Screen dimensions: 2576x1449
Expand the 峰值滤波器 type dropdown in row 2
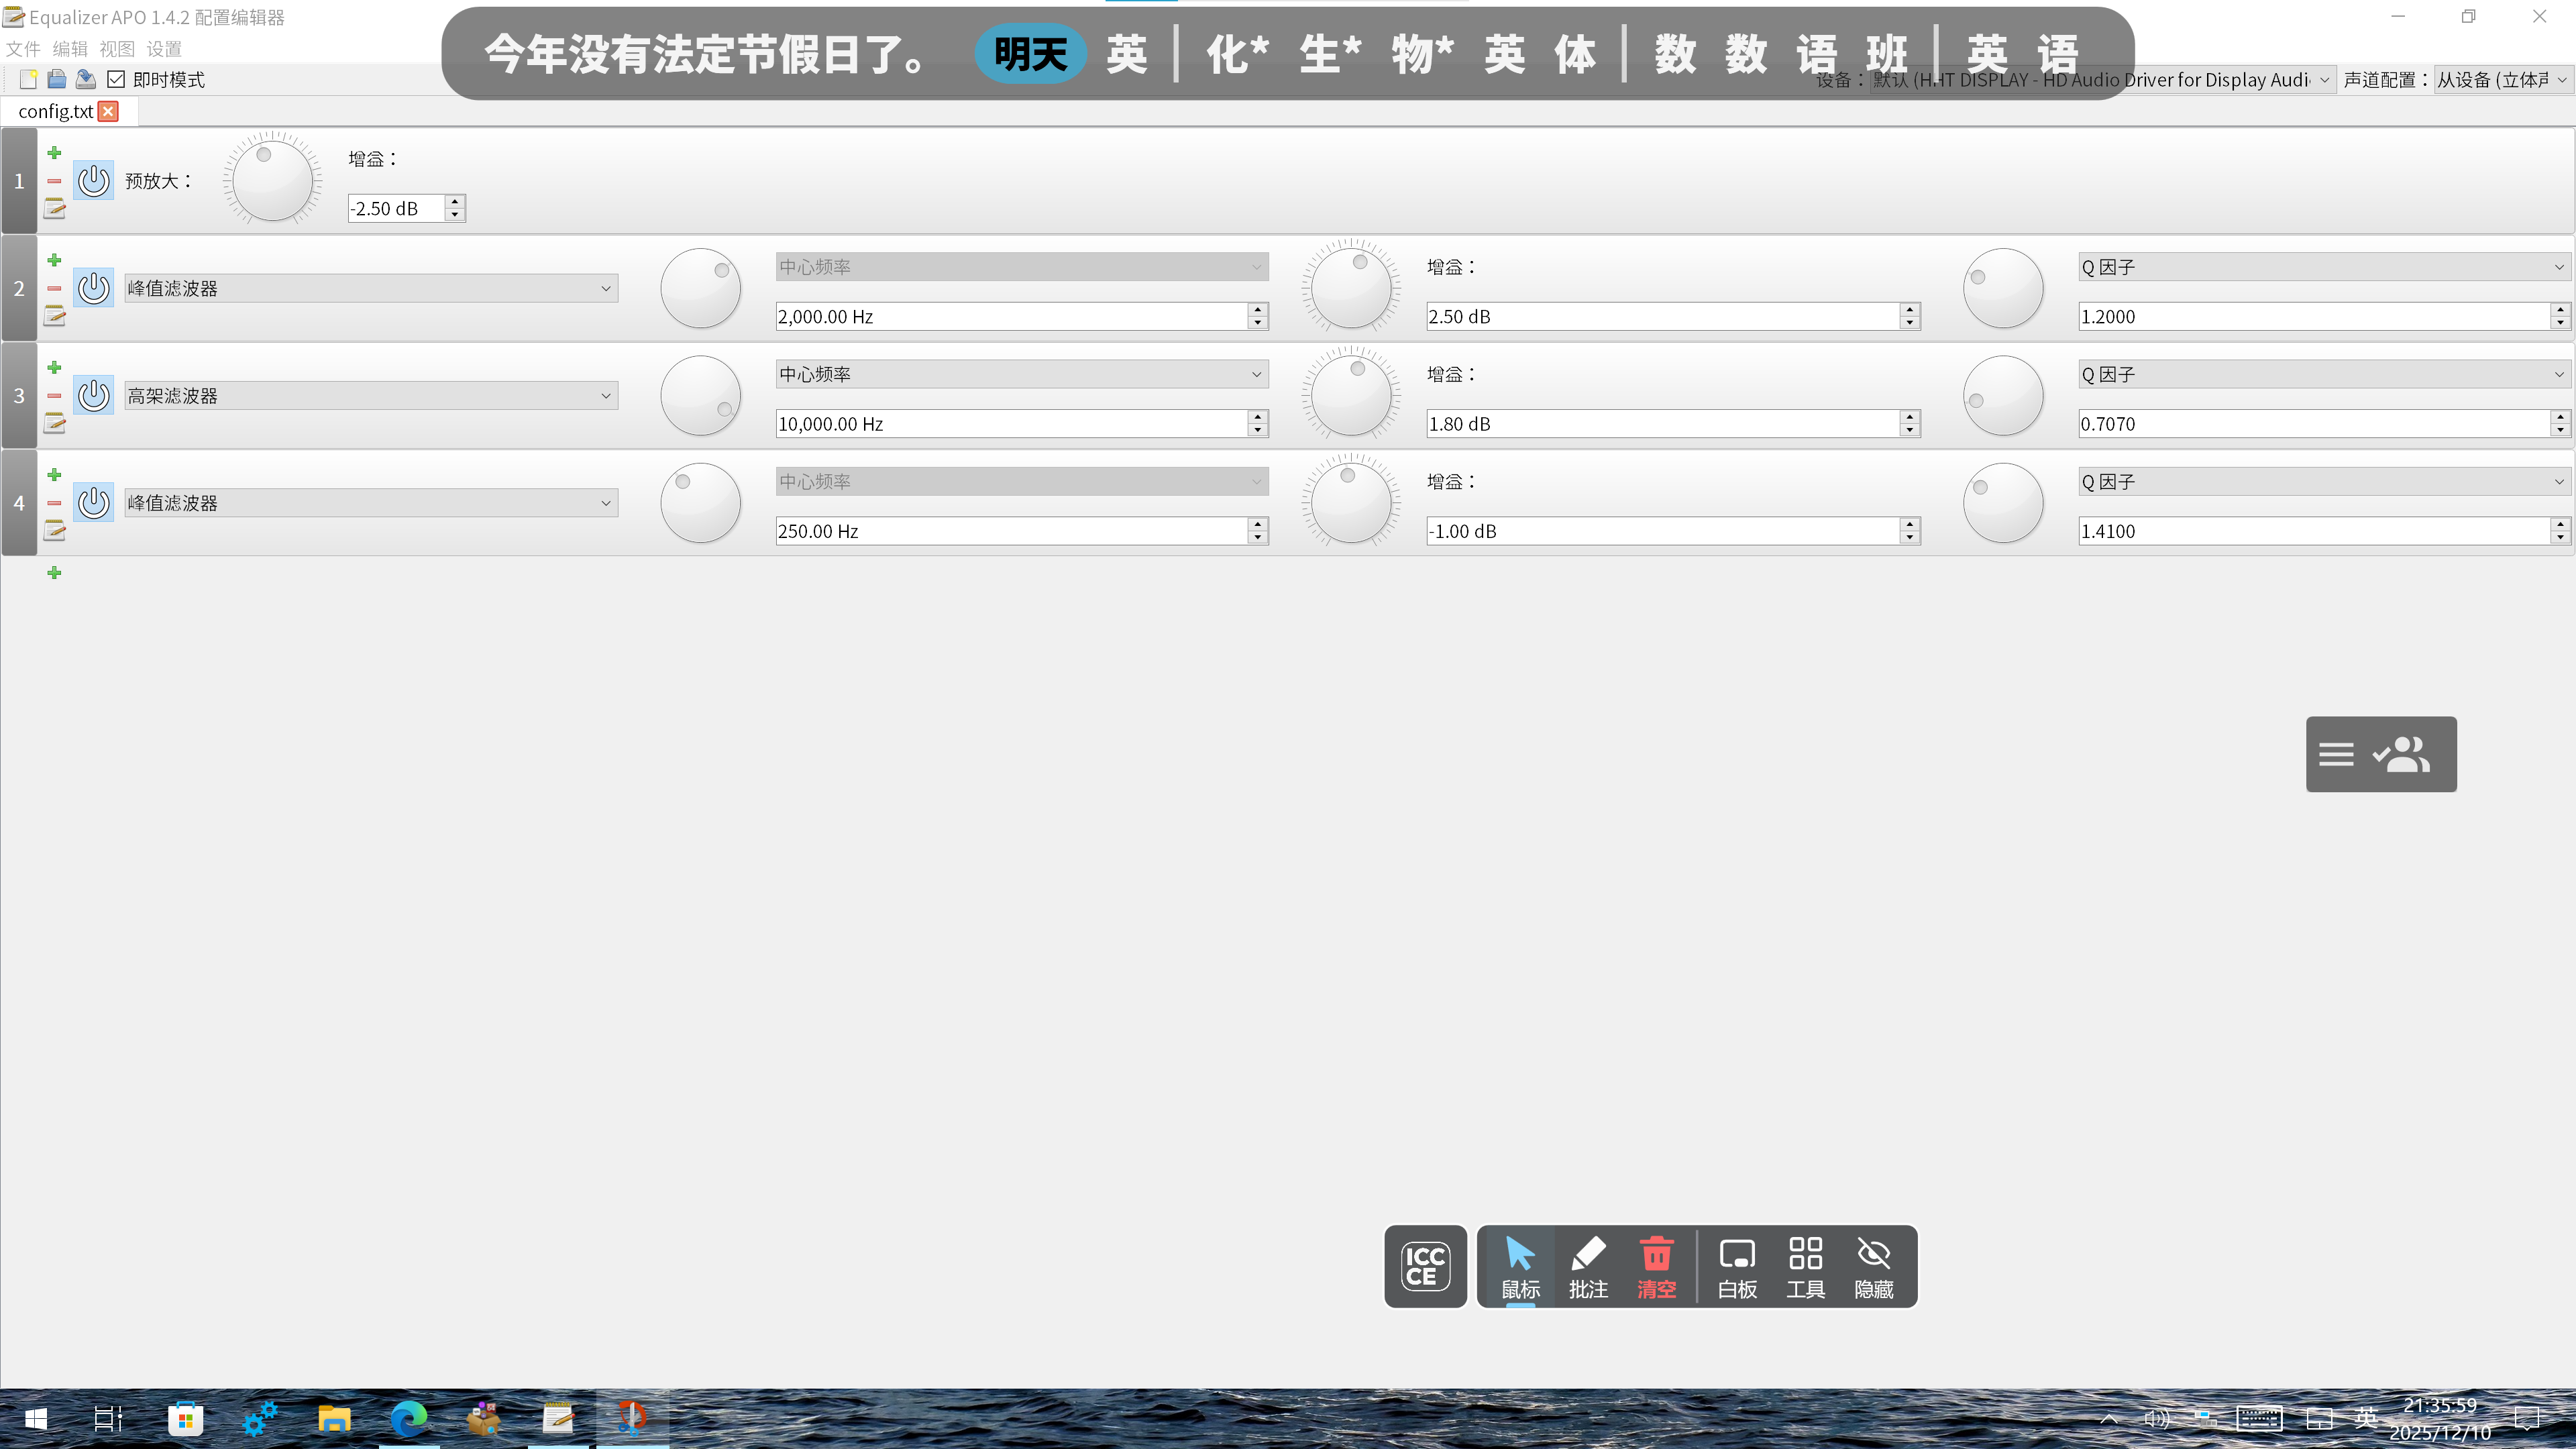pos(370,289)
